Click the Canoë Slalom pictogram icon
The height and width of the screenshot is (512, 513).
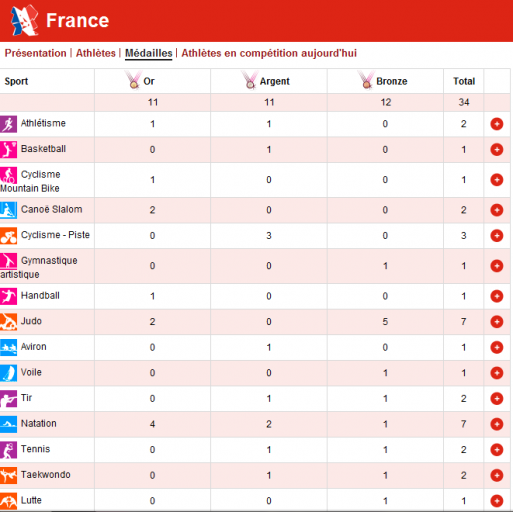[8, 210]
